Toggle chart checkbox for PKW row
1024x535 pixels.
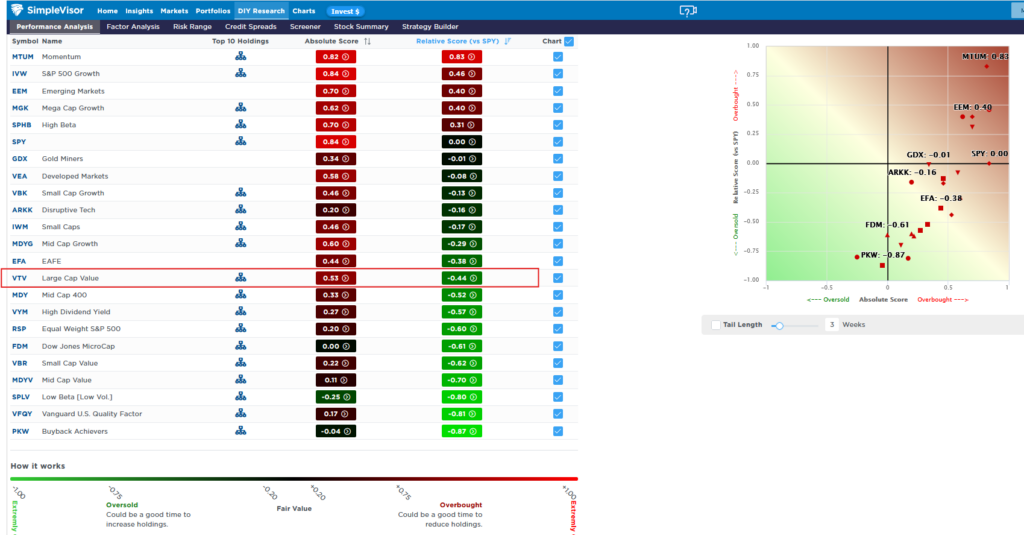pyautogui.click(x=558, y=431)
